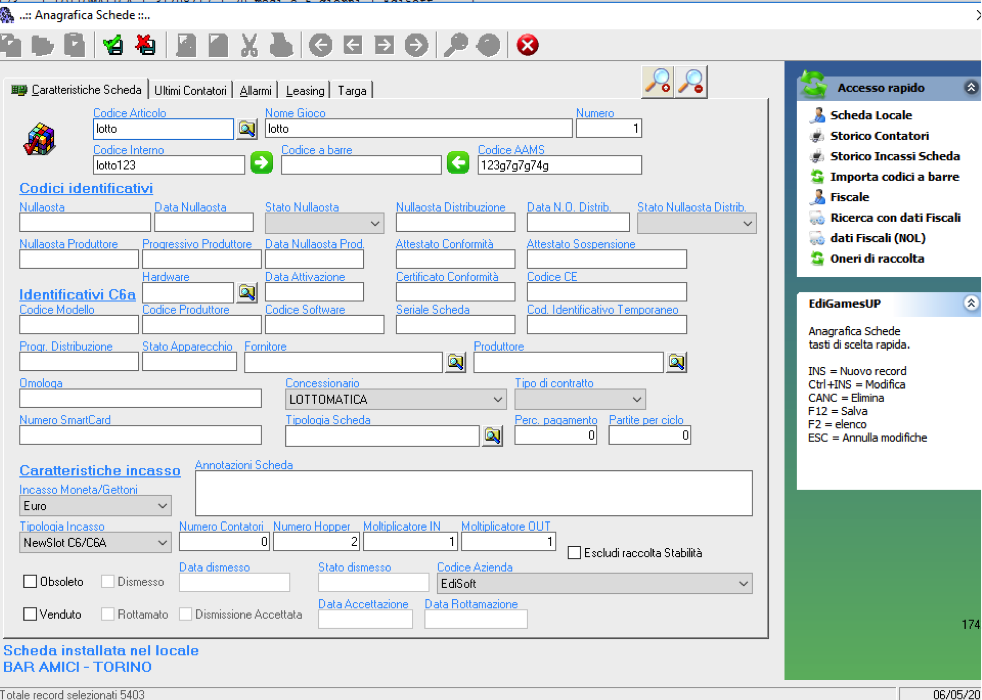Viewport: 982px width, 700px height.
Task: Click the greyed two-documents copy toolbar icon
Action: pyautogui.click(x=11, y=45)
